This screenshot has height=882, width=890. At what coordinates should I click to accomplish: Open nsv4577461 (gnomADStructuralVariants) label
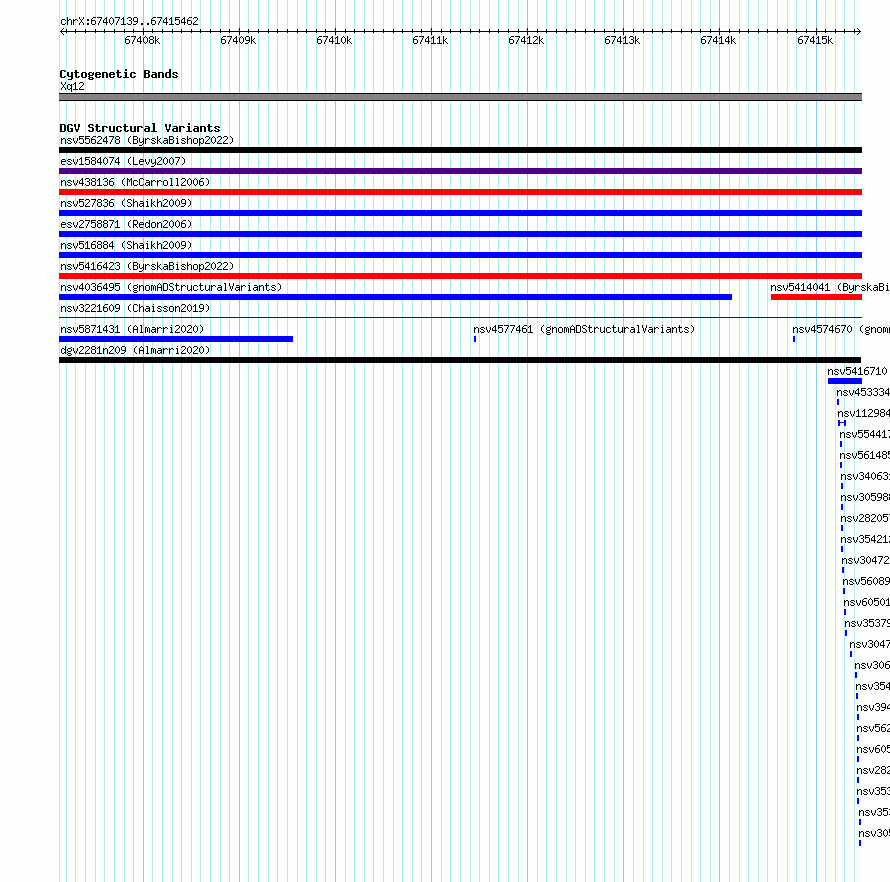coord(584,329)
